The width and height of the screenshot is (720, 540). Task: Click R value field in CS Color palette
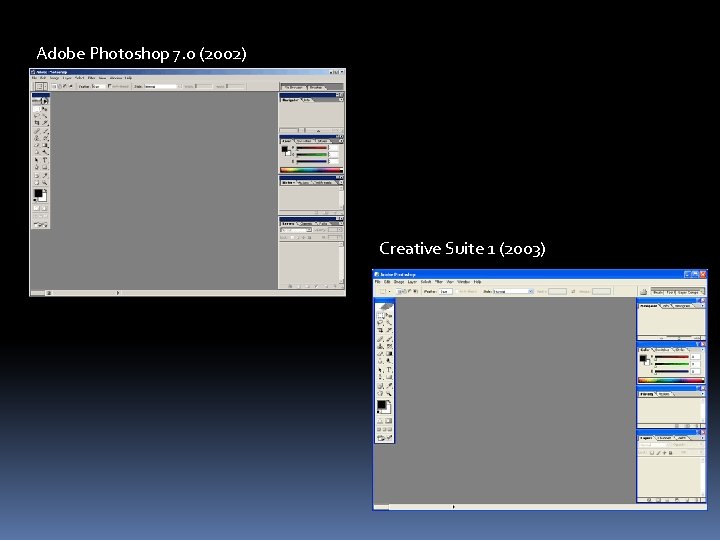tap(695, 357)
